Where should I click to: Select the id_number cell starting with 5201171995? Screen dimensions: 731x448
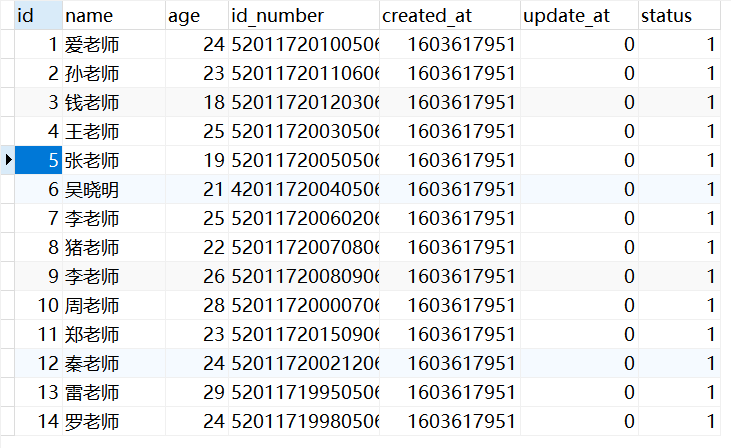(x=304, y=392)
